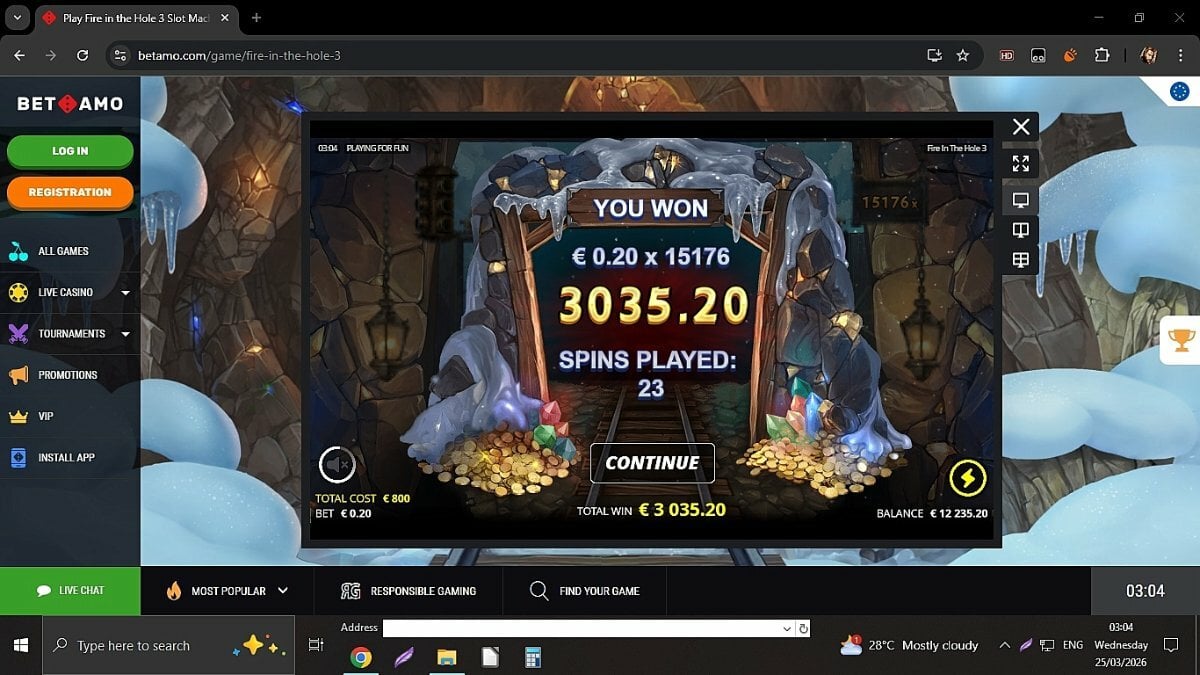The image size is (1200, 675).
Task: Select the four-panel grid view icon
Action: [x=1020, y=260]
